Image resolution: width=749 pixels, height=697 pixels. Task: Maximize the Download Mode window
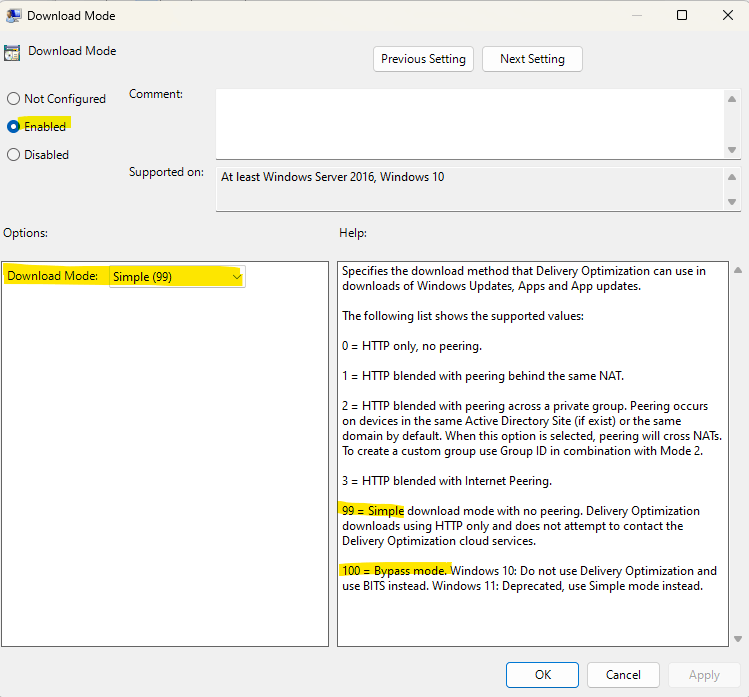(x=682, y=15)
